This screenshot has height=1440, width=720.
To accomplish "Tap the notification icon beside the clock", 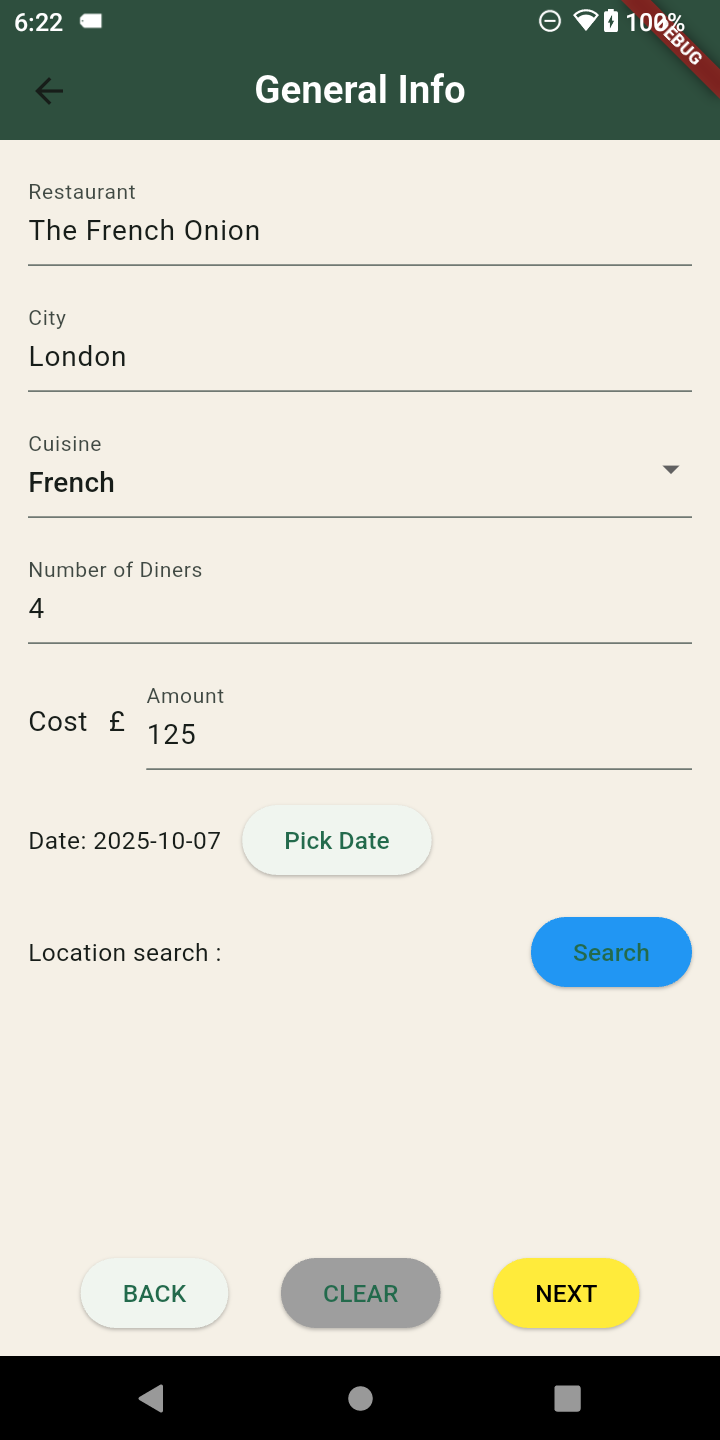I will pos(91,21).
